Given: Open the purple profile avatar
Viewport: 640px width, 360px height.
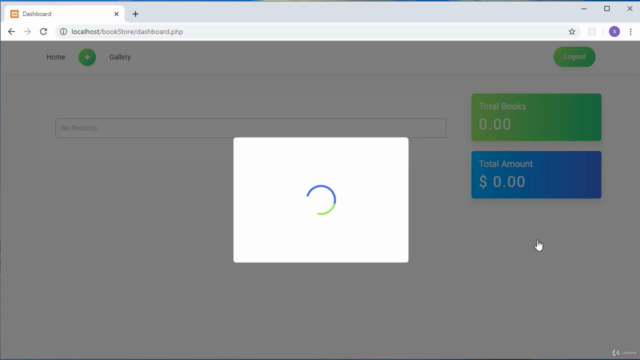Looking at the screenshot, I should [614, 31].
